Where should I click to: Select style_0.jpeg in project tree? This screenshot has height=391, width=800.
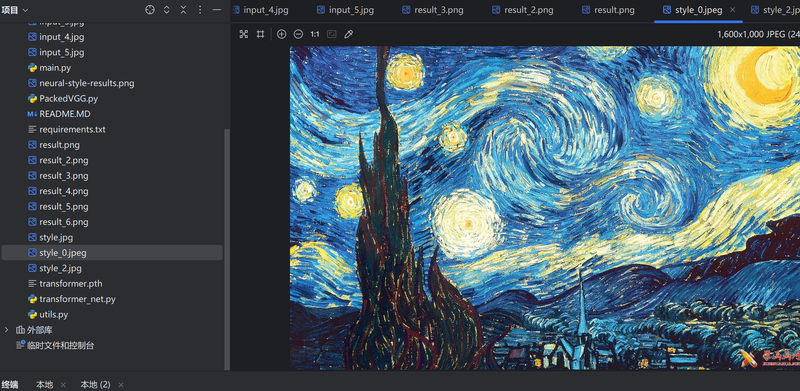112,253
